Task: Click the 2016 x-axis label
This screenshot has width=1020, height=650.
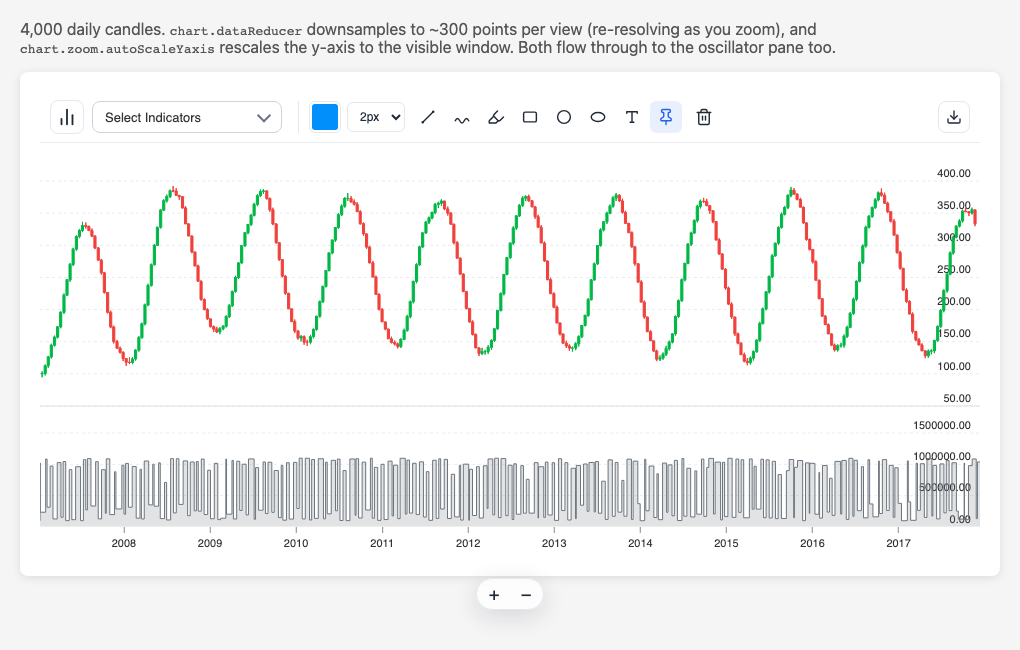Action: (x=812, y=543)
